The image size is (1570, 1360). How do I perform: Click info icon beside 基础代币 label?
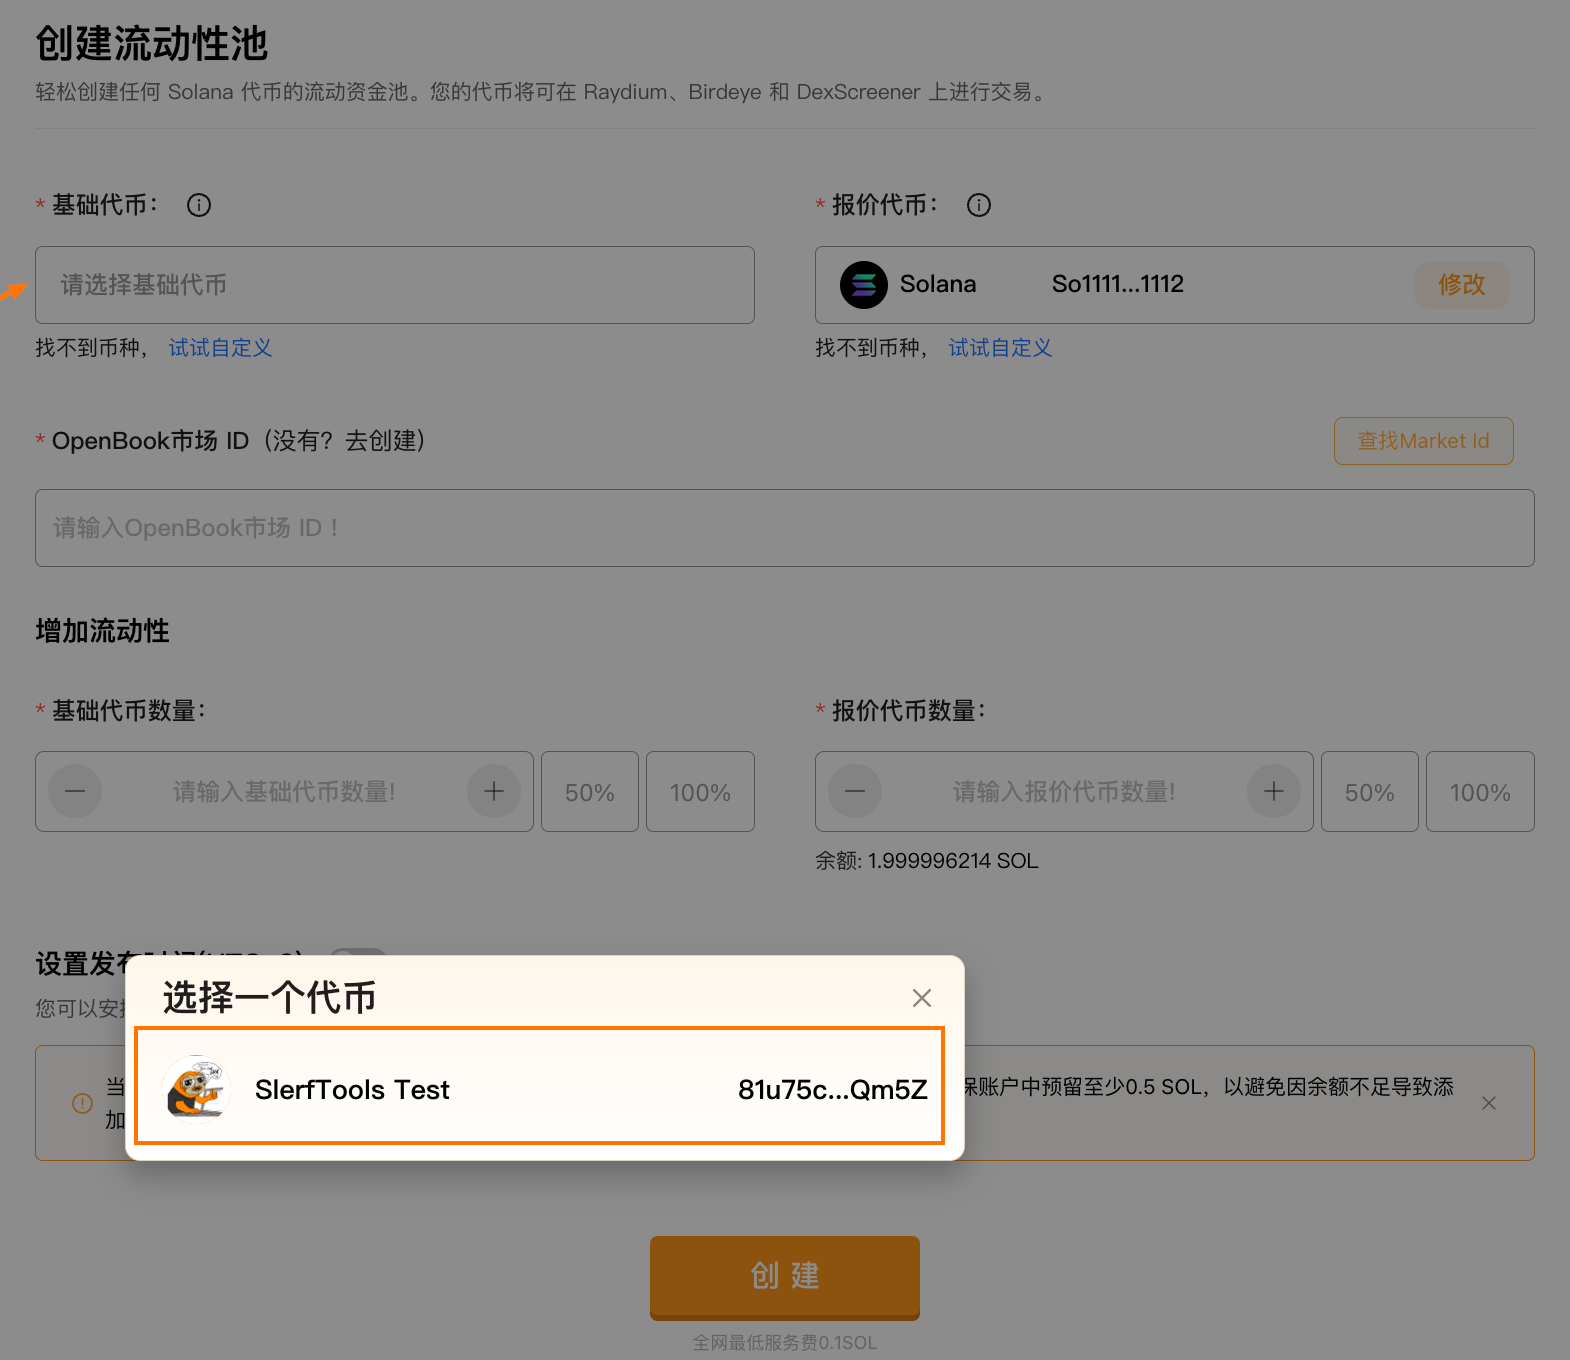click(199, 205)
